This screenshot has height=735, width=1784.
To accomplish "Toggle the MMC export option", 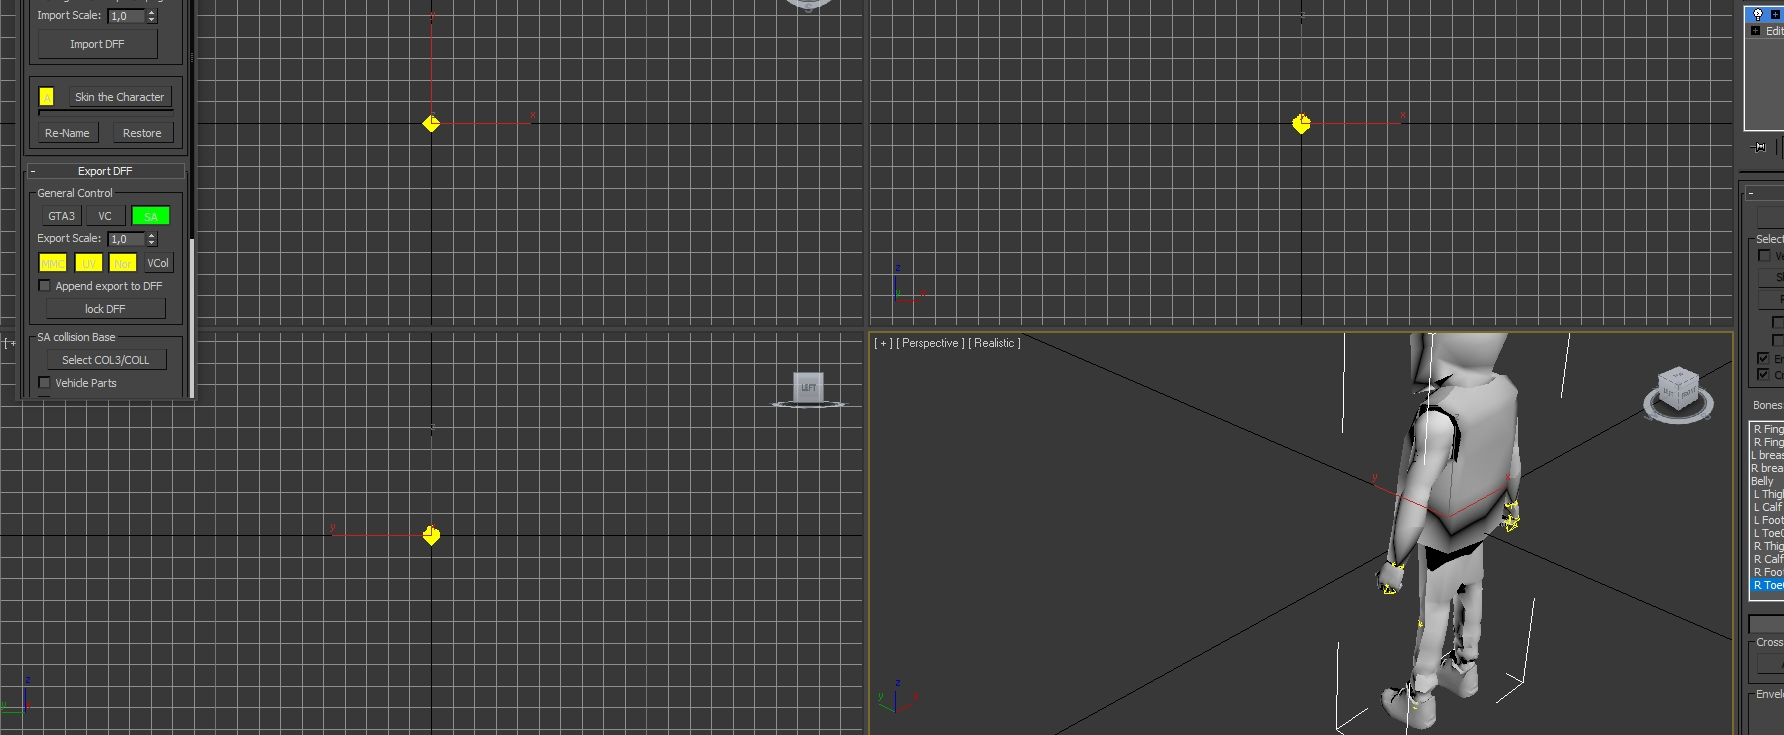I will pyautogui.click(x=52, y=263).
